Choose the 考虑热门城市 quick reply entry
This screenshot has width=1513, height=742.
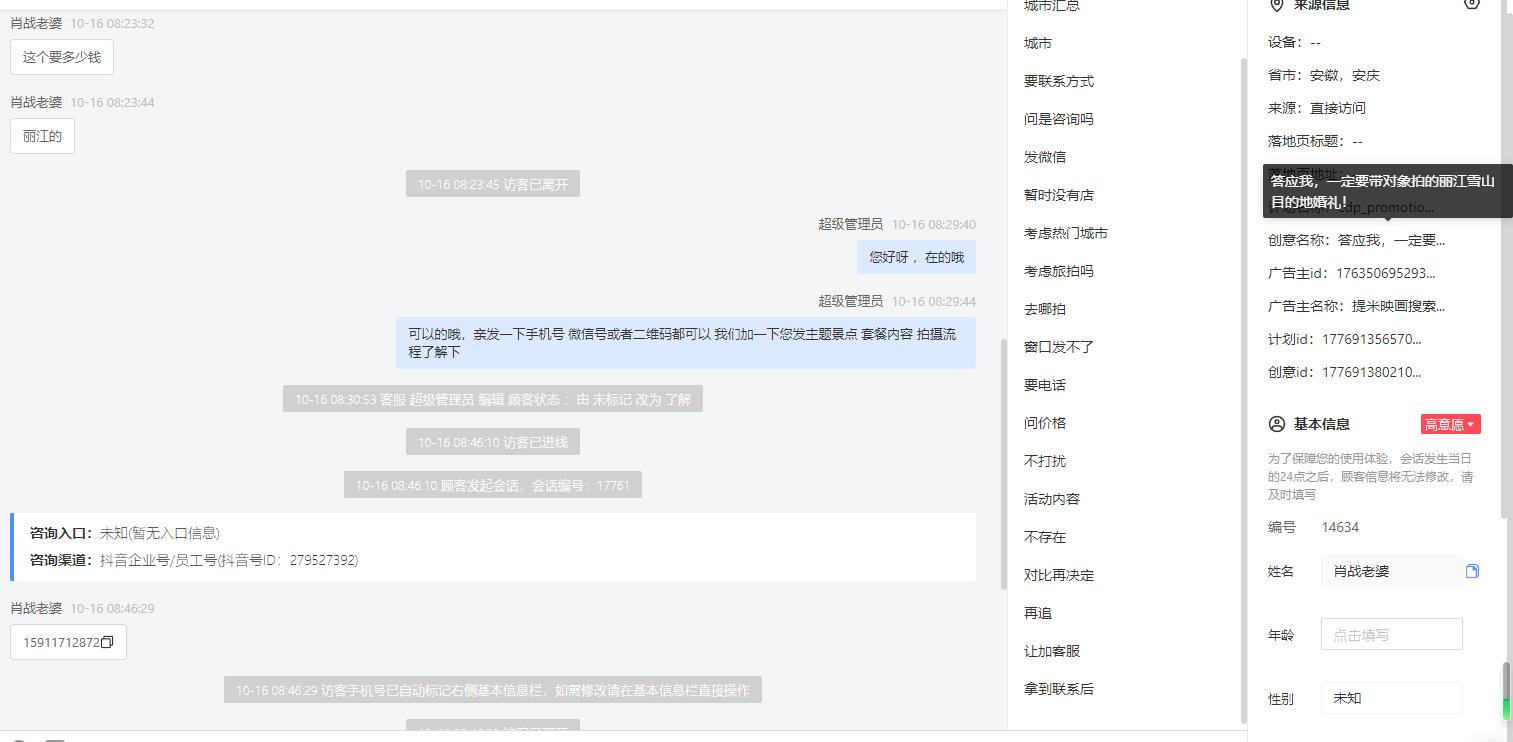point(1066,233)
